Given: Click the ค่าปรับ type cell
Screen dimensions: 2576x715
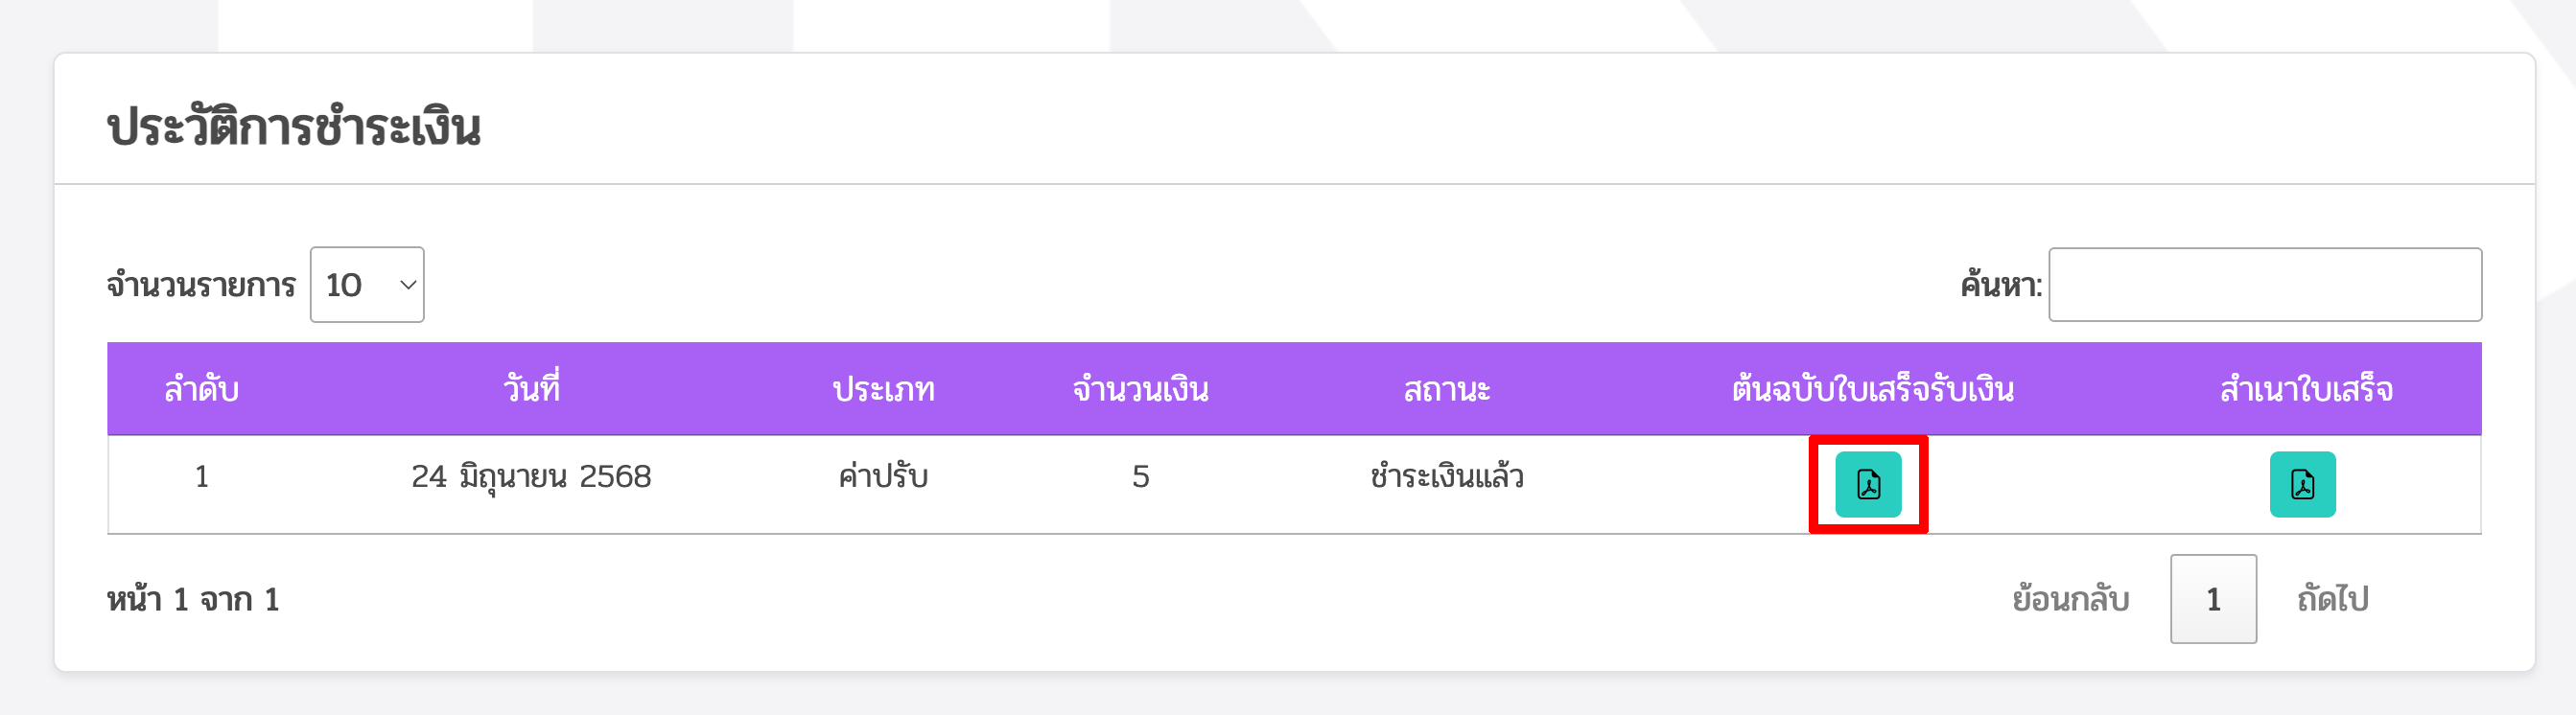Looking at the screenshot, I should click(x=884, y=477).
